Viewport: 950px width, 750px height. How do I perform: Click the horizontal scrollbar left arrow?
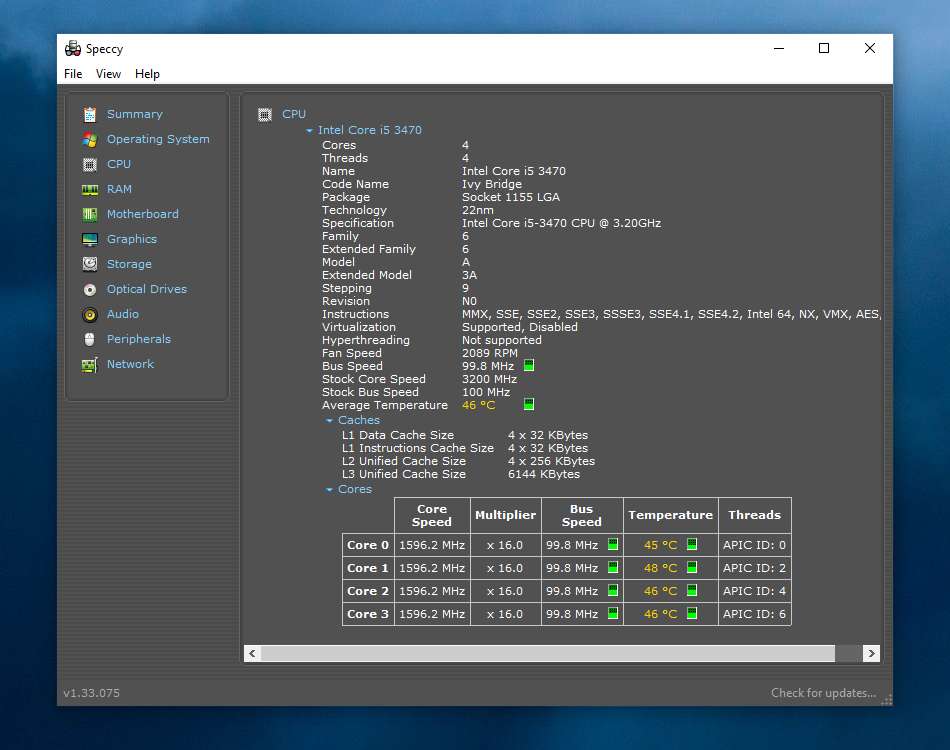coord(253,654)
